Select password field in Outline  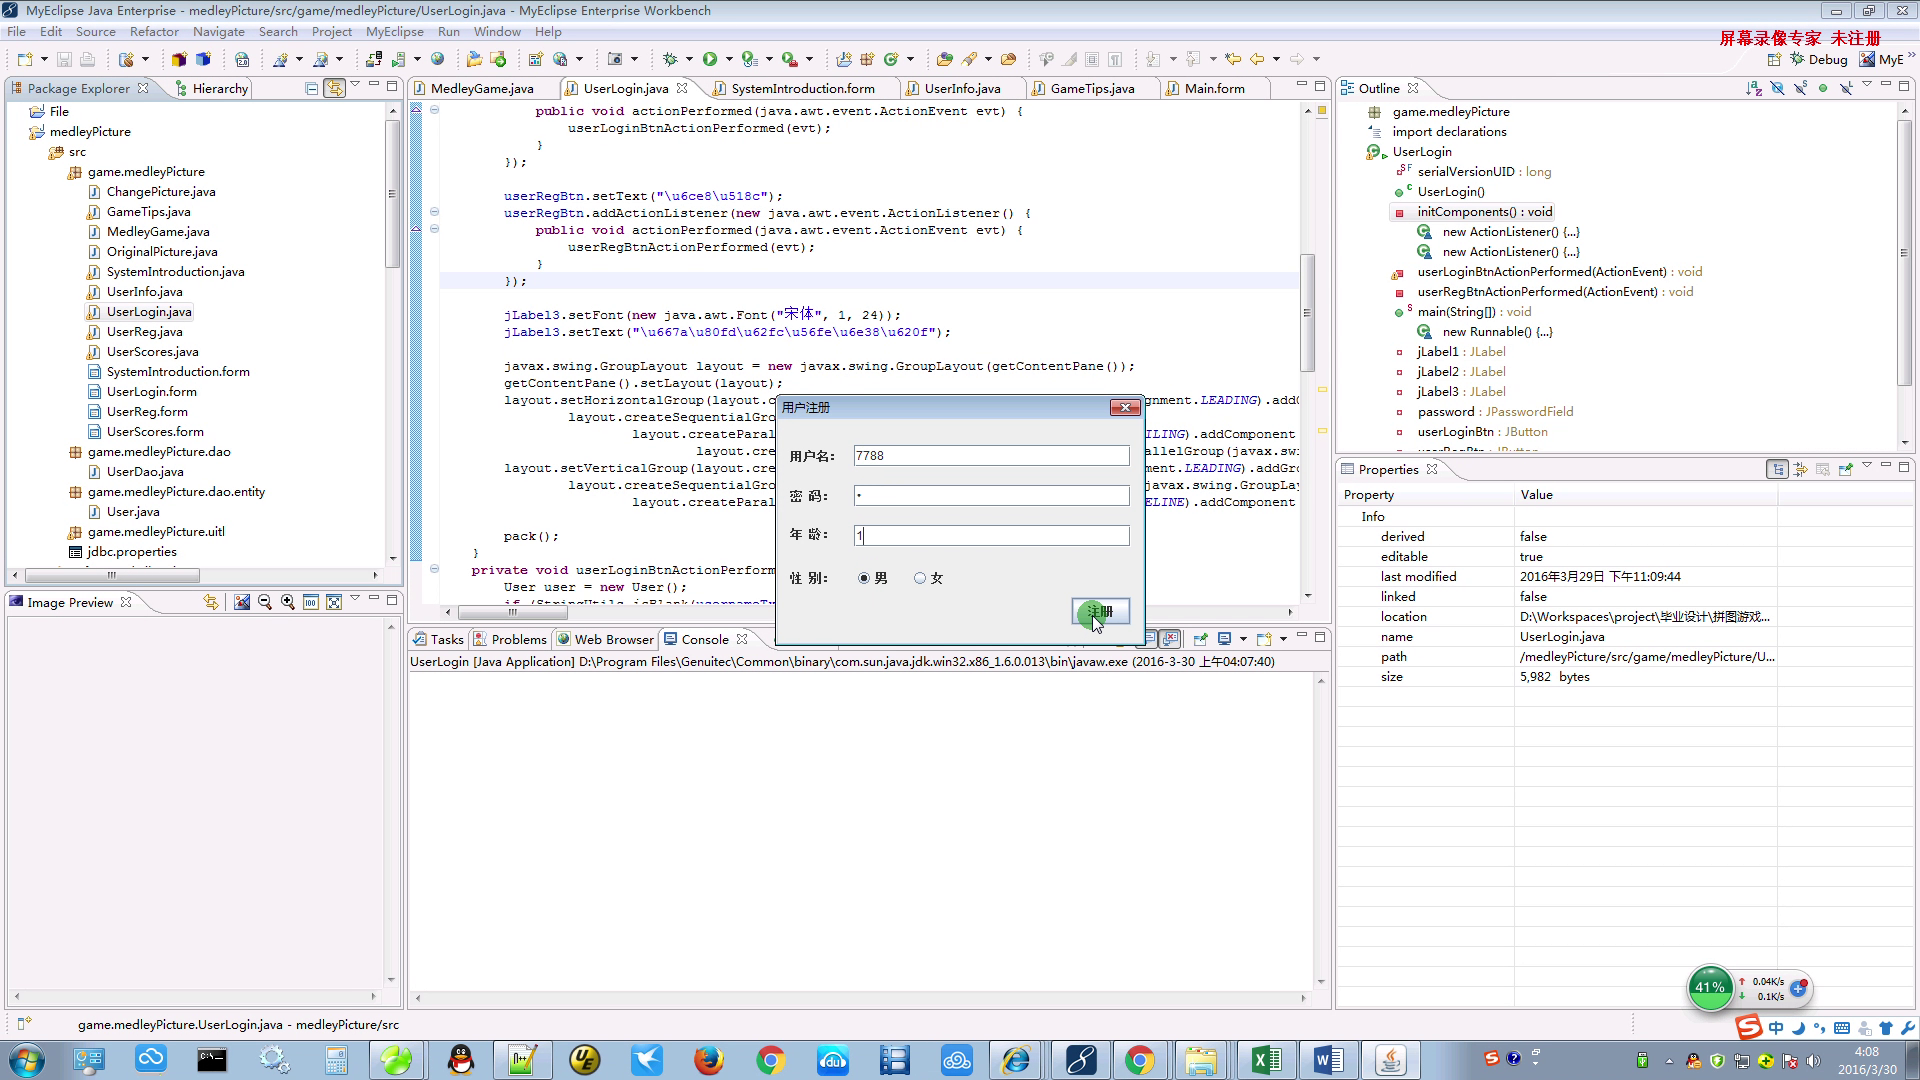pos(1494,412)
